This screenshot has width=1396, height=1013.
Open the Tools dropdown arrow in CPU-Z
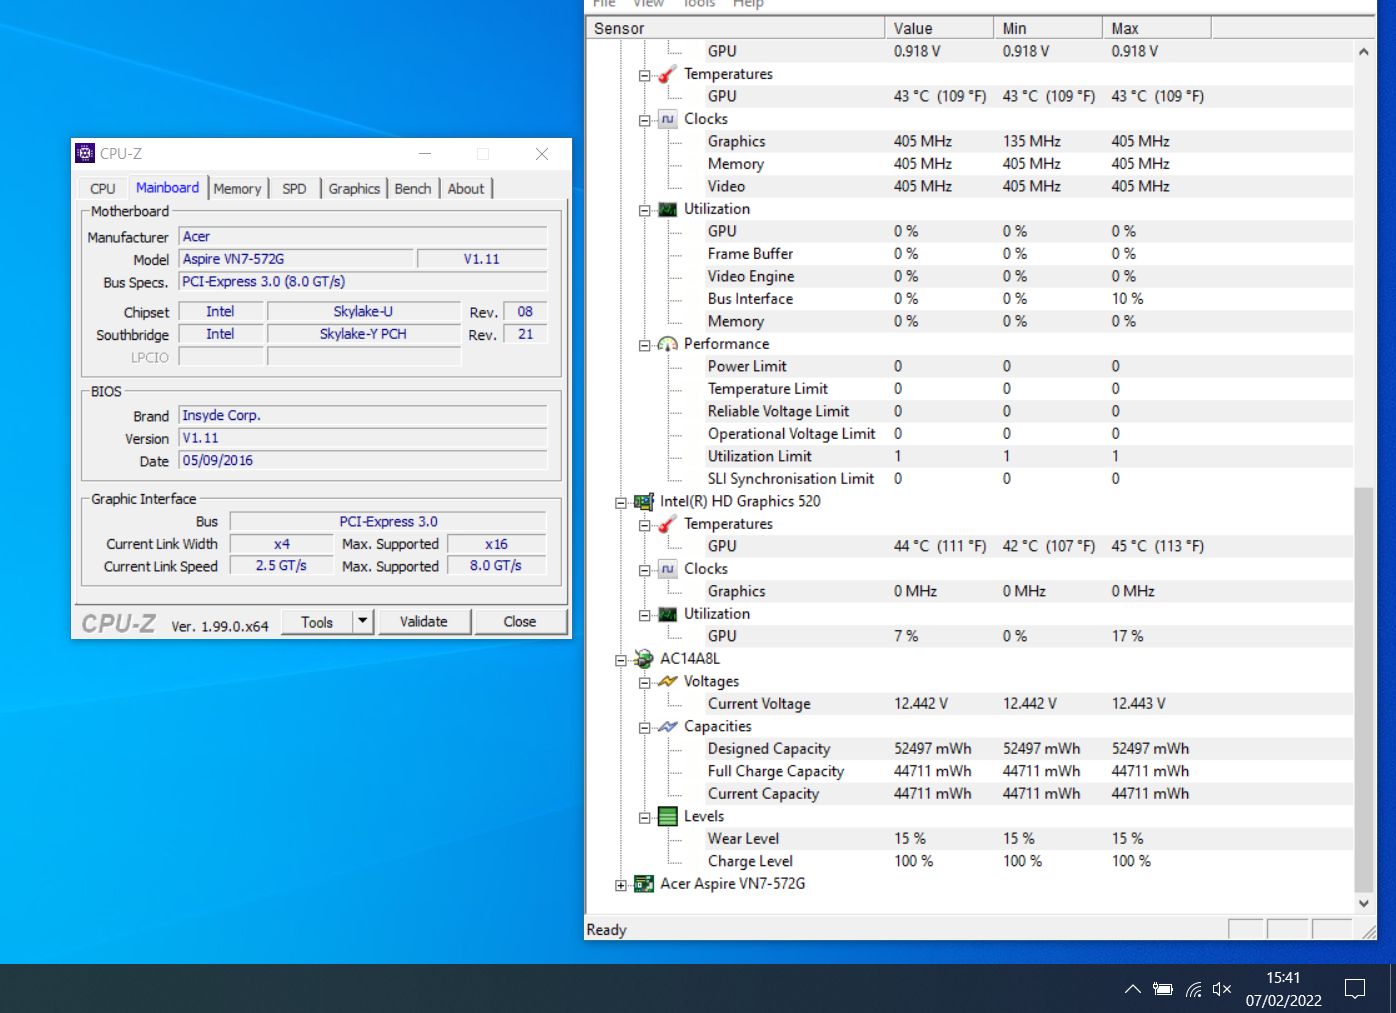(x=363, y=622)
